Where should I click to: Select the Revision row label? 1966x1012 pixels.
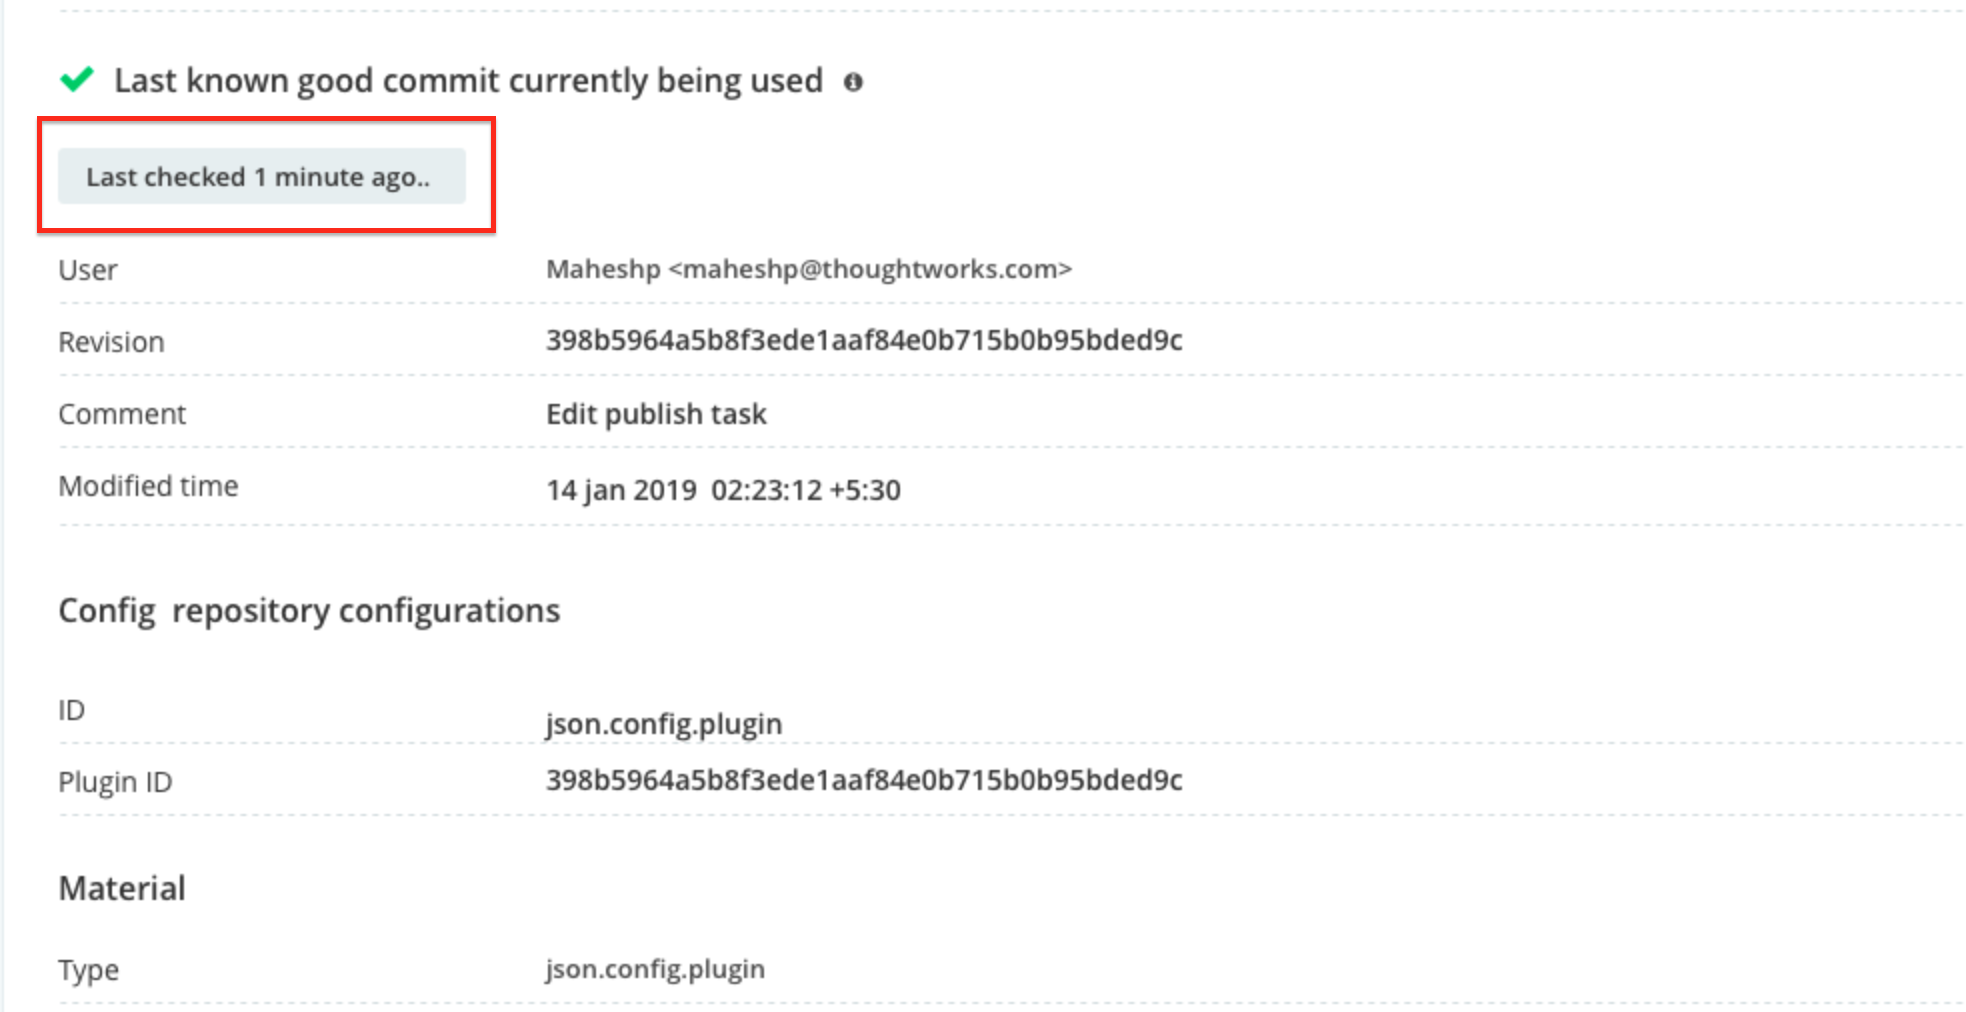coord(112,340)
